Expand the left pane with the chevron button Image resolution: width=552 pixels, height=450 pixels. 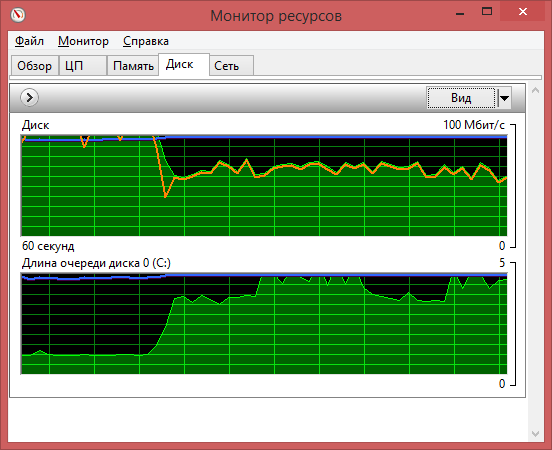click(x=29, y=98)
